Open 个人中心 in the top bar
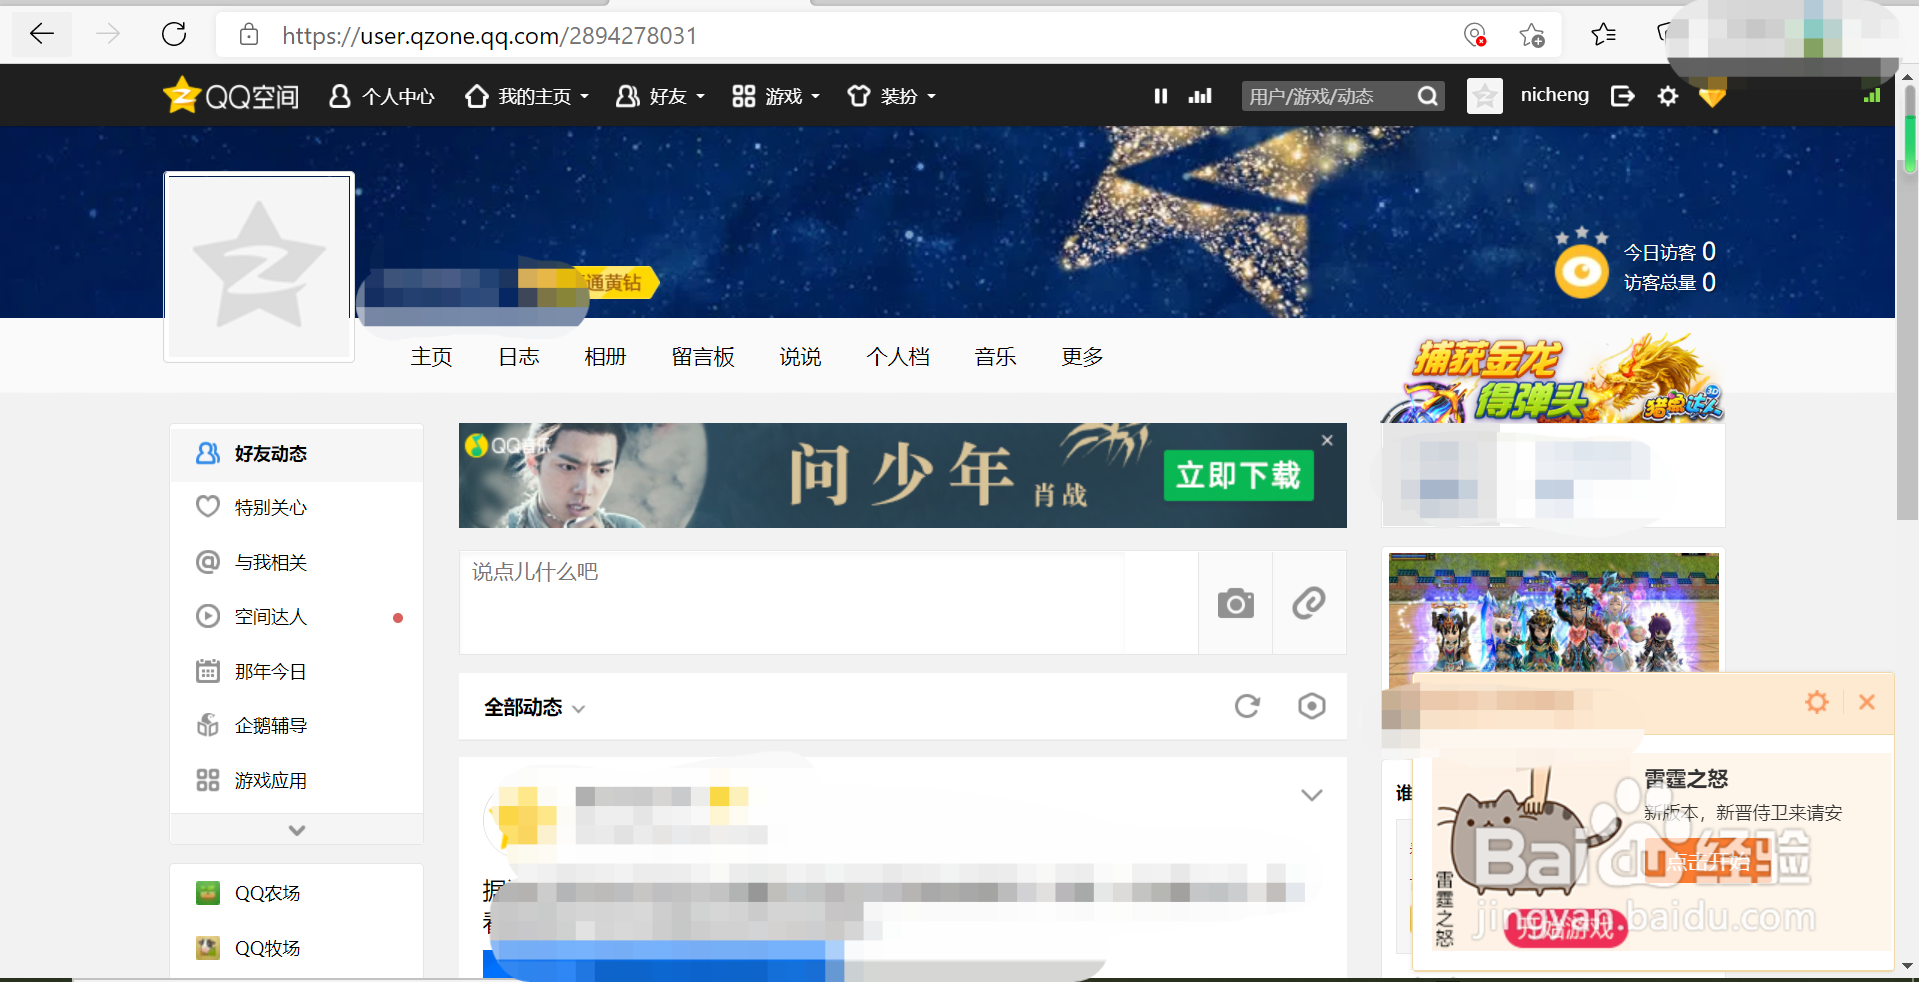Viewport: 1919px width, 982px height. 382,96
